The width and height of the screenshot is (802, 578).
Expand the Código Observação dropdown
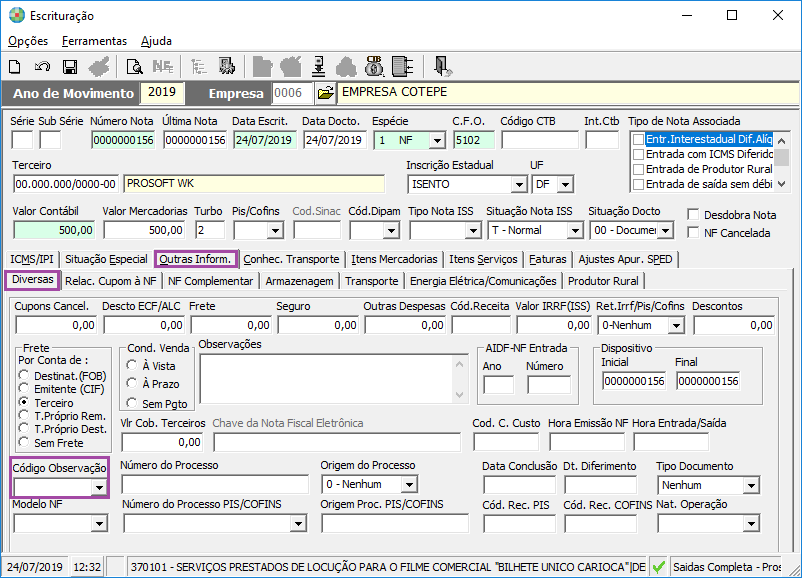(x=99, y=487)
